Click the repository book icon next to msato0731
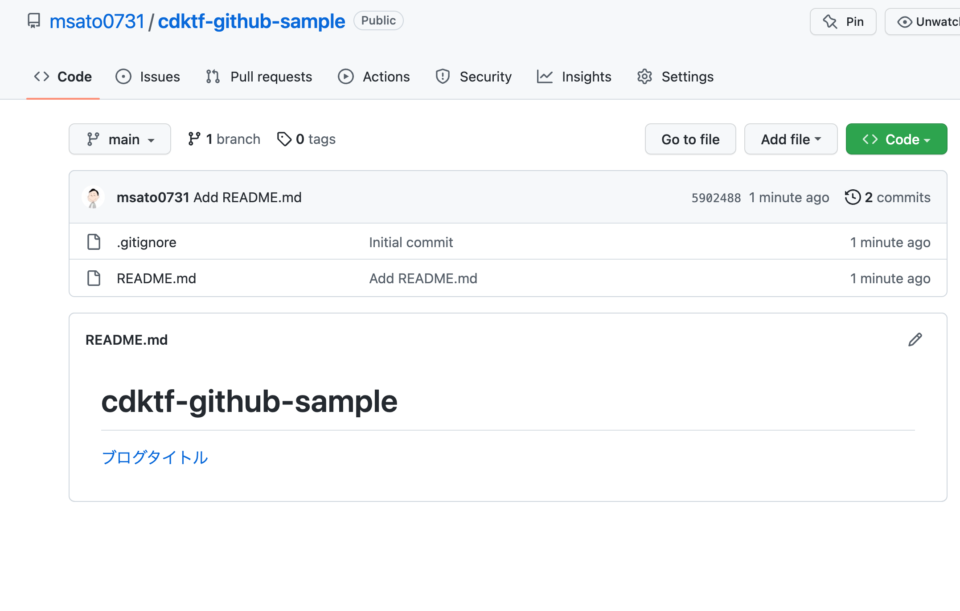This screenshot has height=611, width=960. 33,20
